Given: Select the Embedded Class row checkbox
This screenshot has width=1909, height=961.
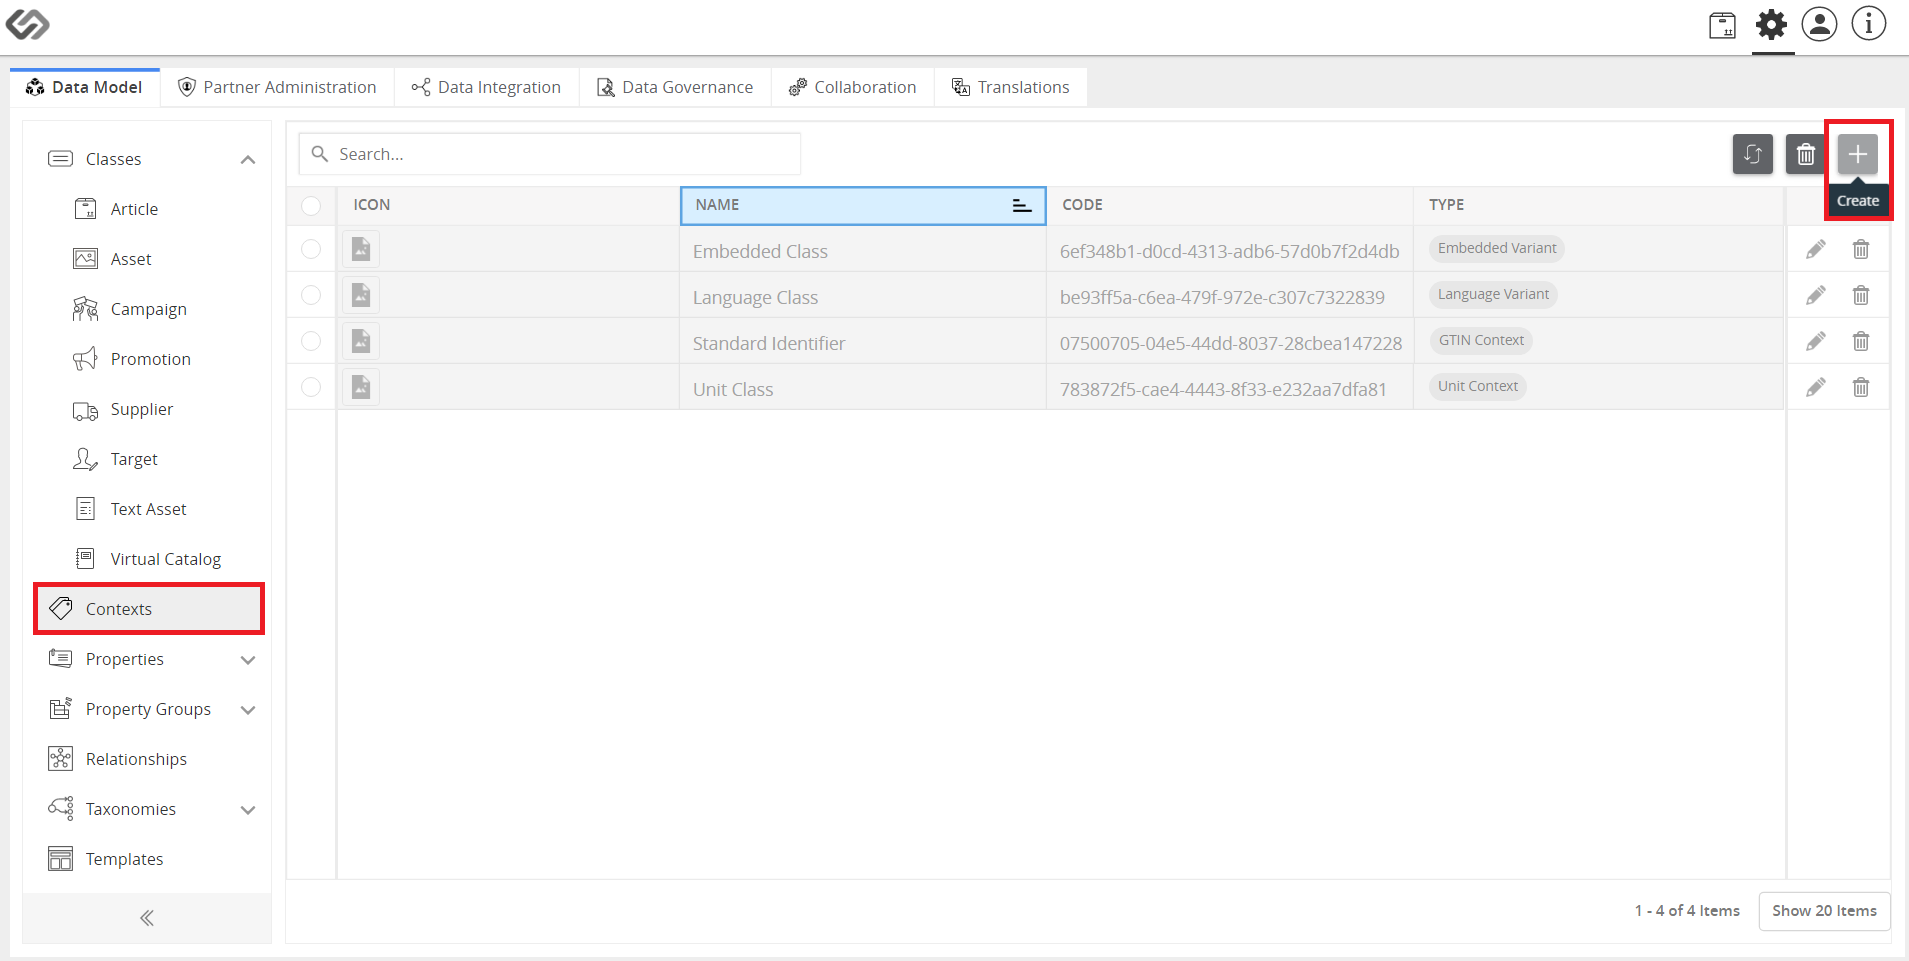Looking at the screenshot, I should point(311,249).
